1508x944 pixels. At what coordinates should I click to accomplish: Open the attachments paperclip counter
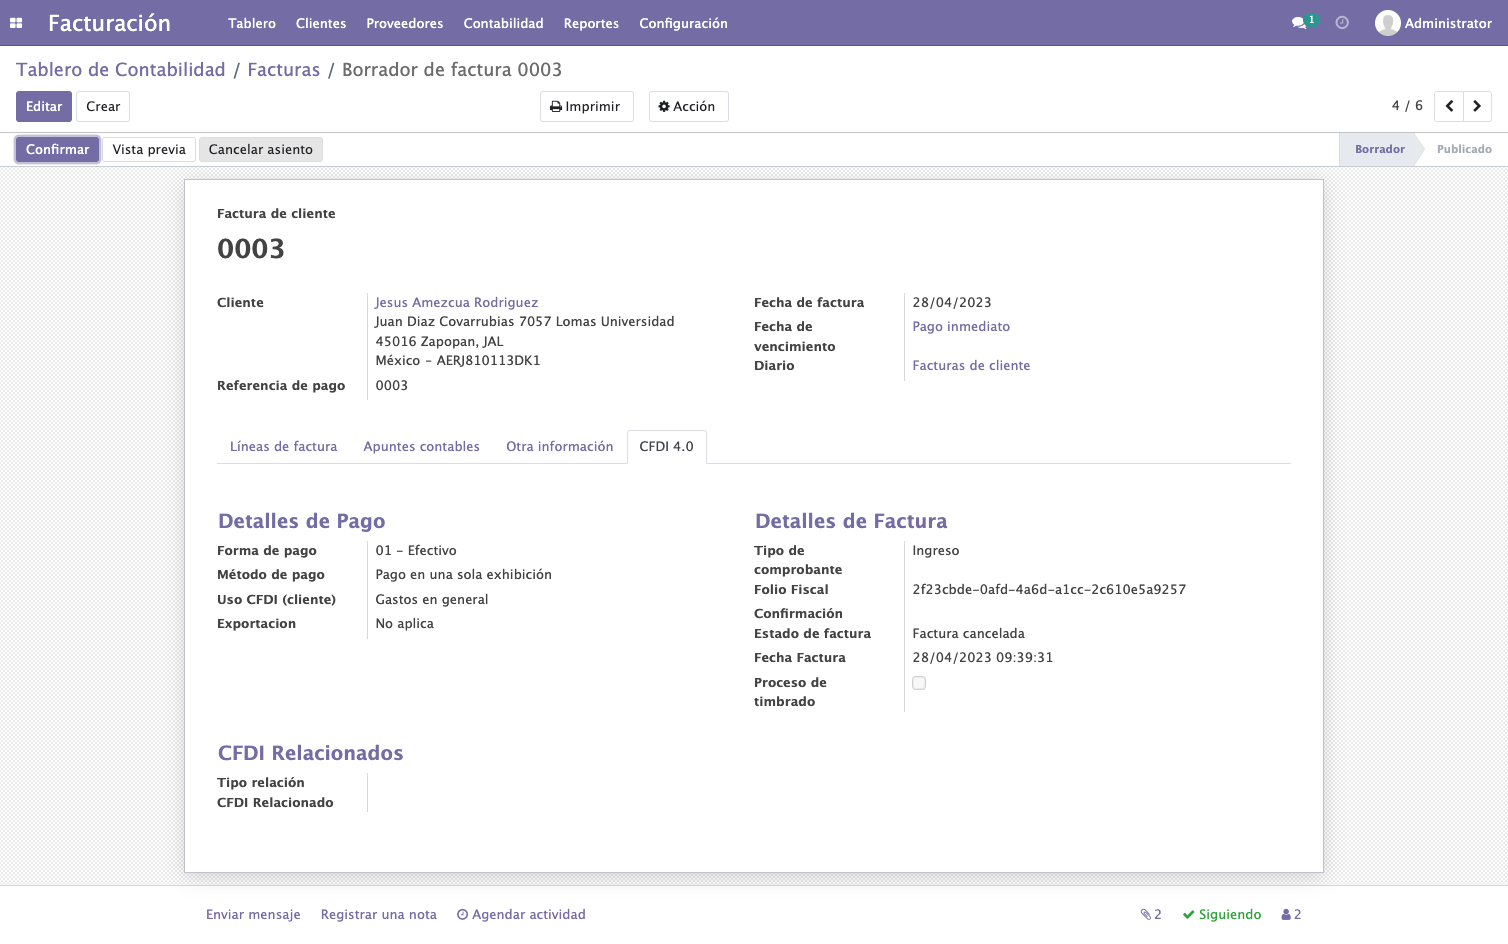[1151, 915]
